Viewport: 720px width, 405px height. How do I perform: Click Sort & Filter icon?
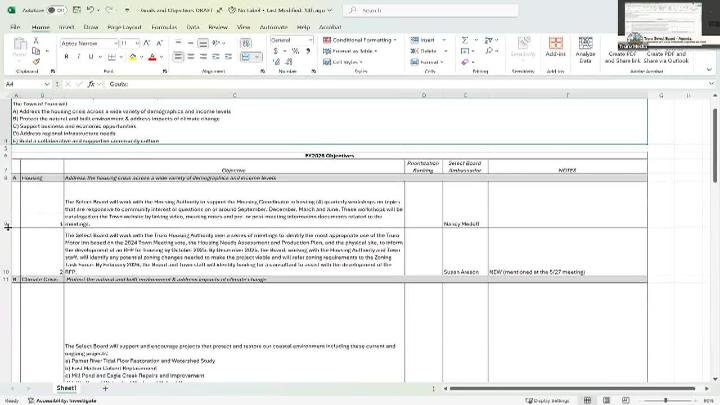point(489,40)
